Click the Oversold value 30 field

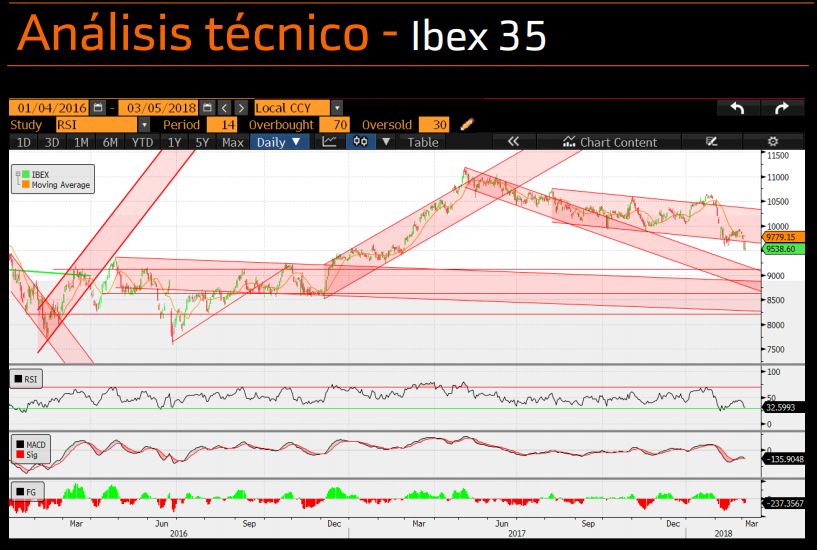[x=434, y=124]
